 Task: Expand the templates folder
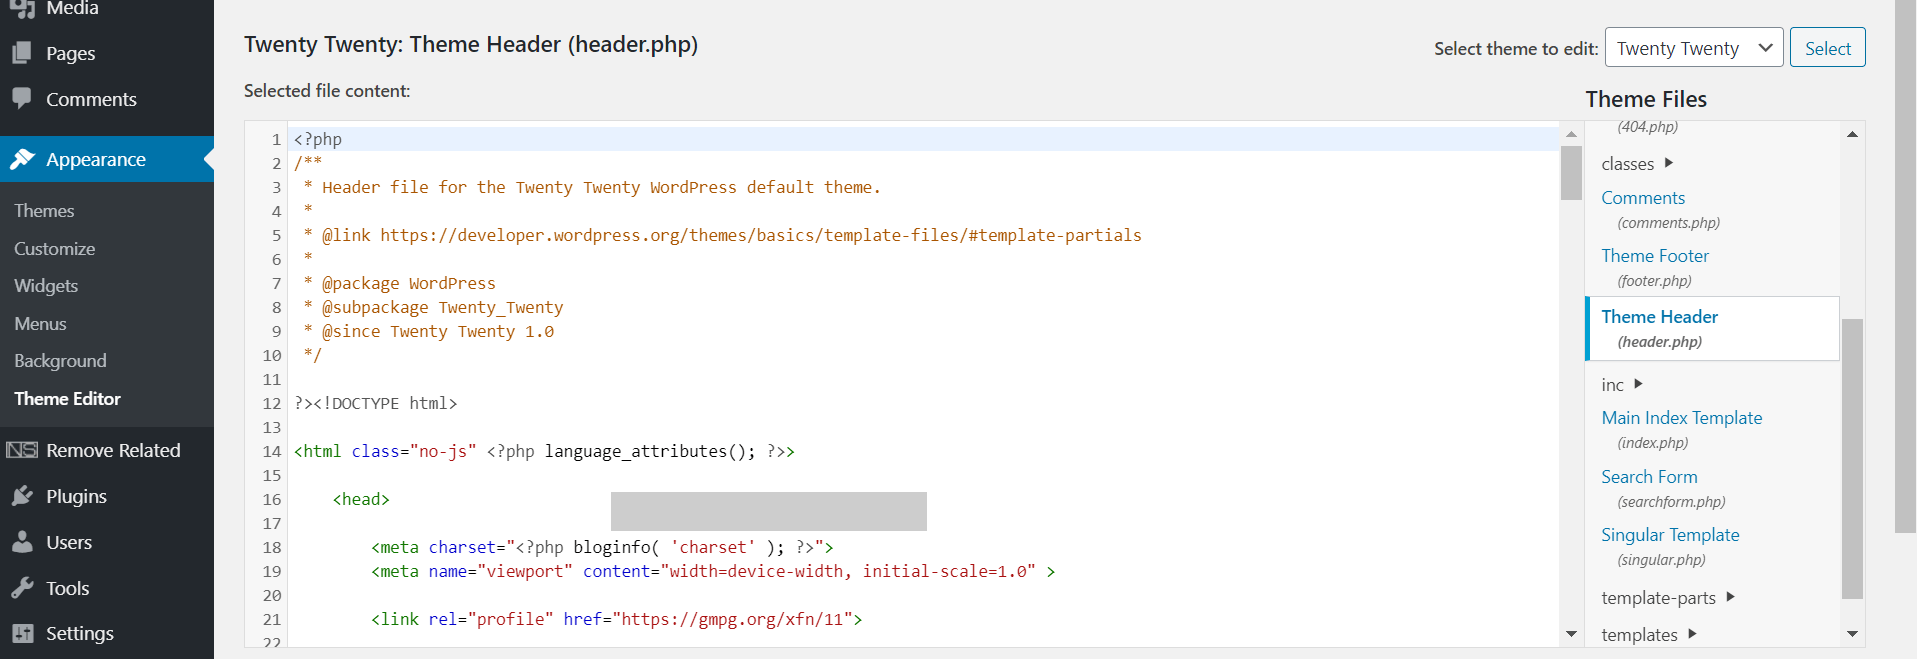point(1648,634)
